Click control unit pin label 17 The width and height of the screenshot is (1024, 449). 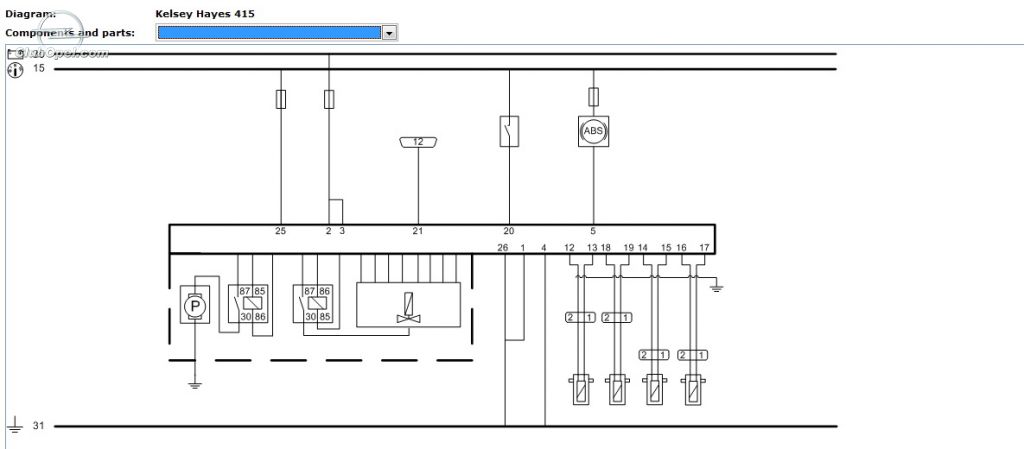click(x=704, y=247)
